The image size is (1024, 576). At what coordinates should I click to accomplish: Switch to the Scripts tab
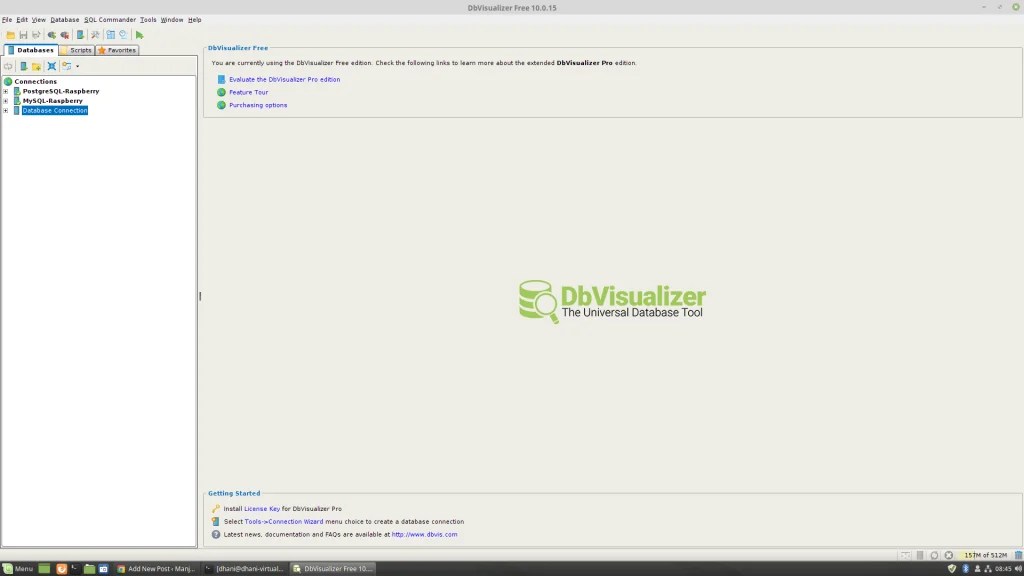(77, 50)
